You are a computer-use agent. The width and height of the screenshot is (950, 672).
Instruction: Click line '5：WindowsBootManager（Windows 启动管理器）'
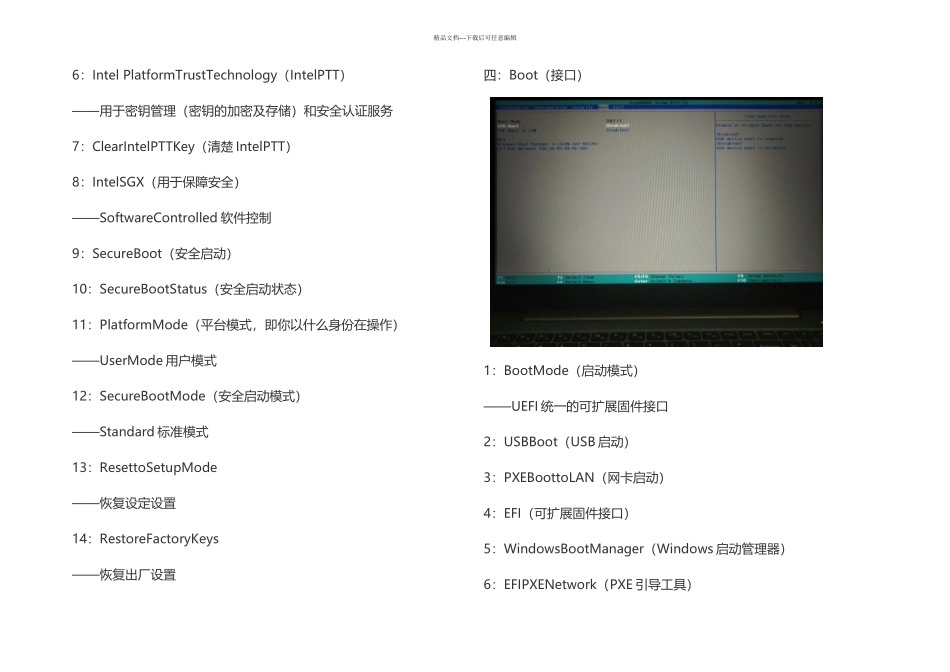634,549
